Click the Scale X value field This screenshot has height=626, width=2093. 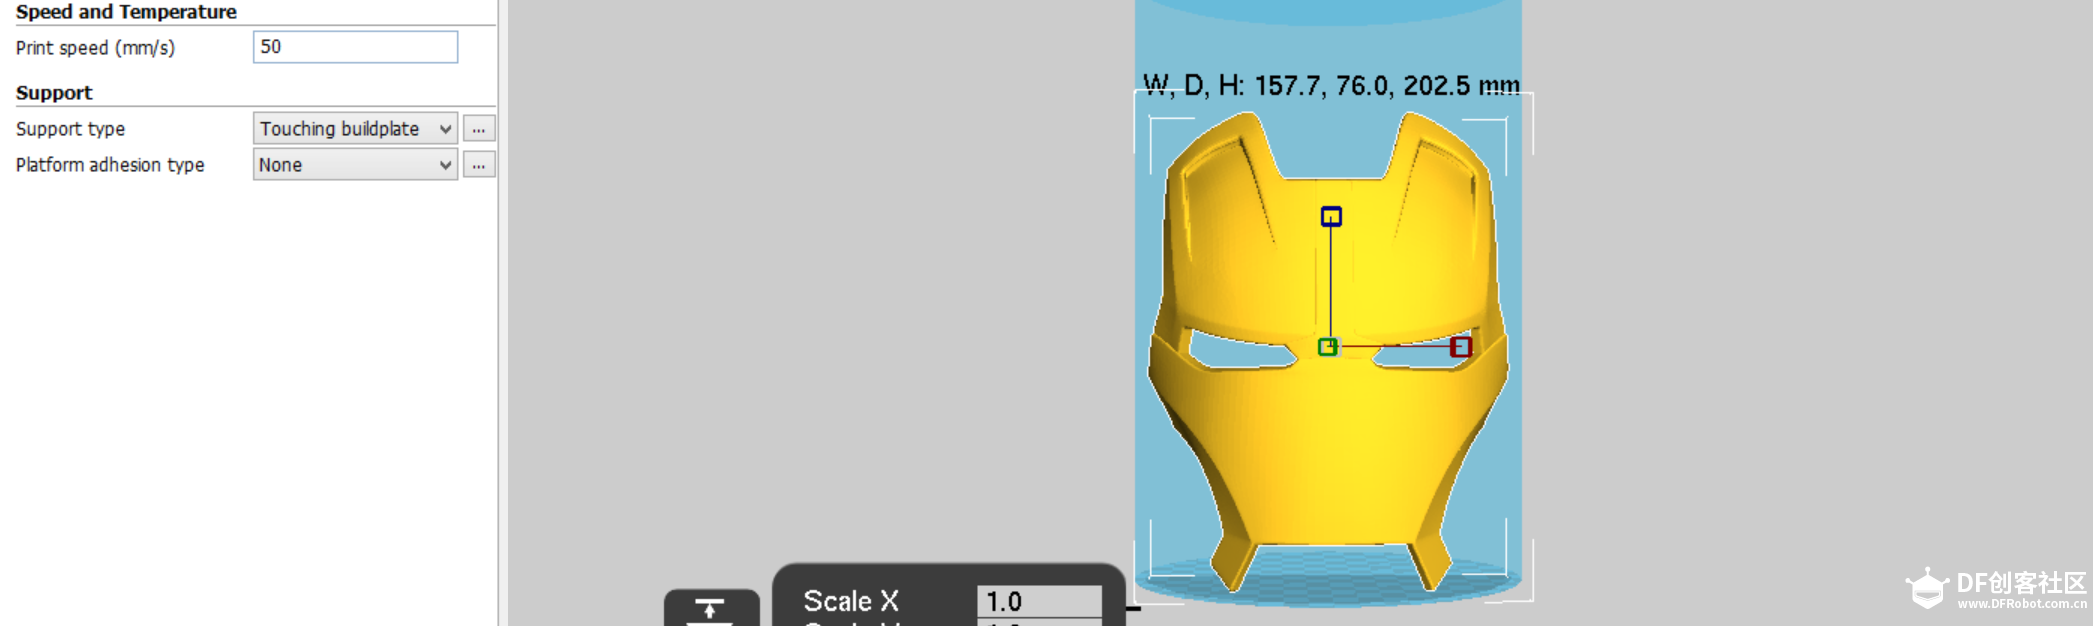[1039, 601]
